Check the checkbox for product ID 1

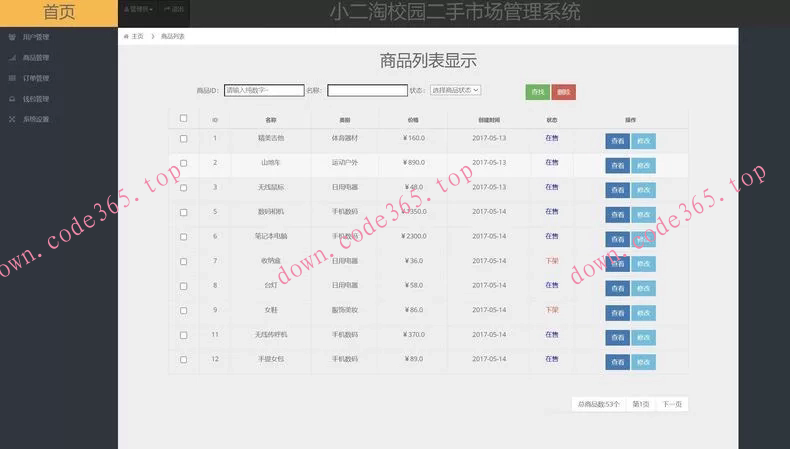(183, 139)
